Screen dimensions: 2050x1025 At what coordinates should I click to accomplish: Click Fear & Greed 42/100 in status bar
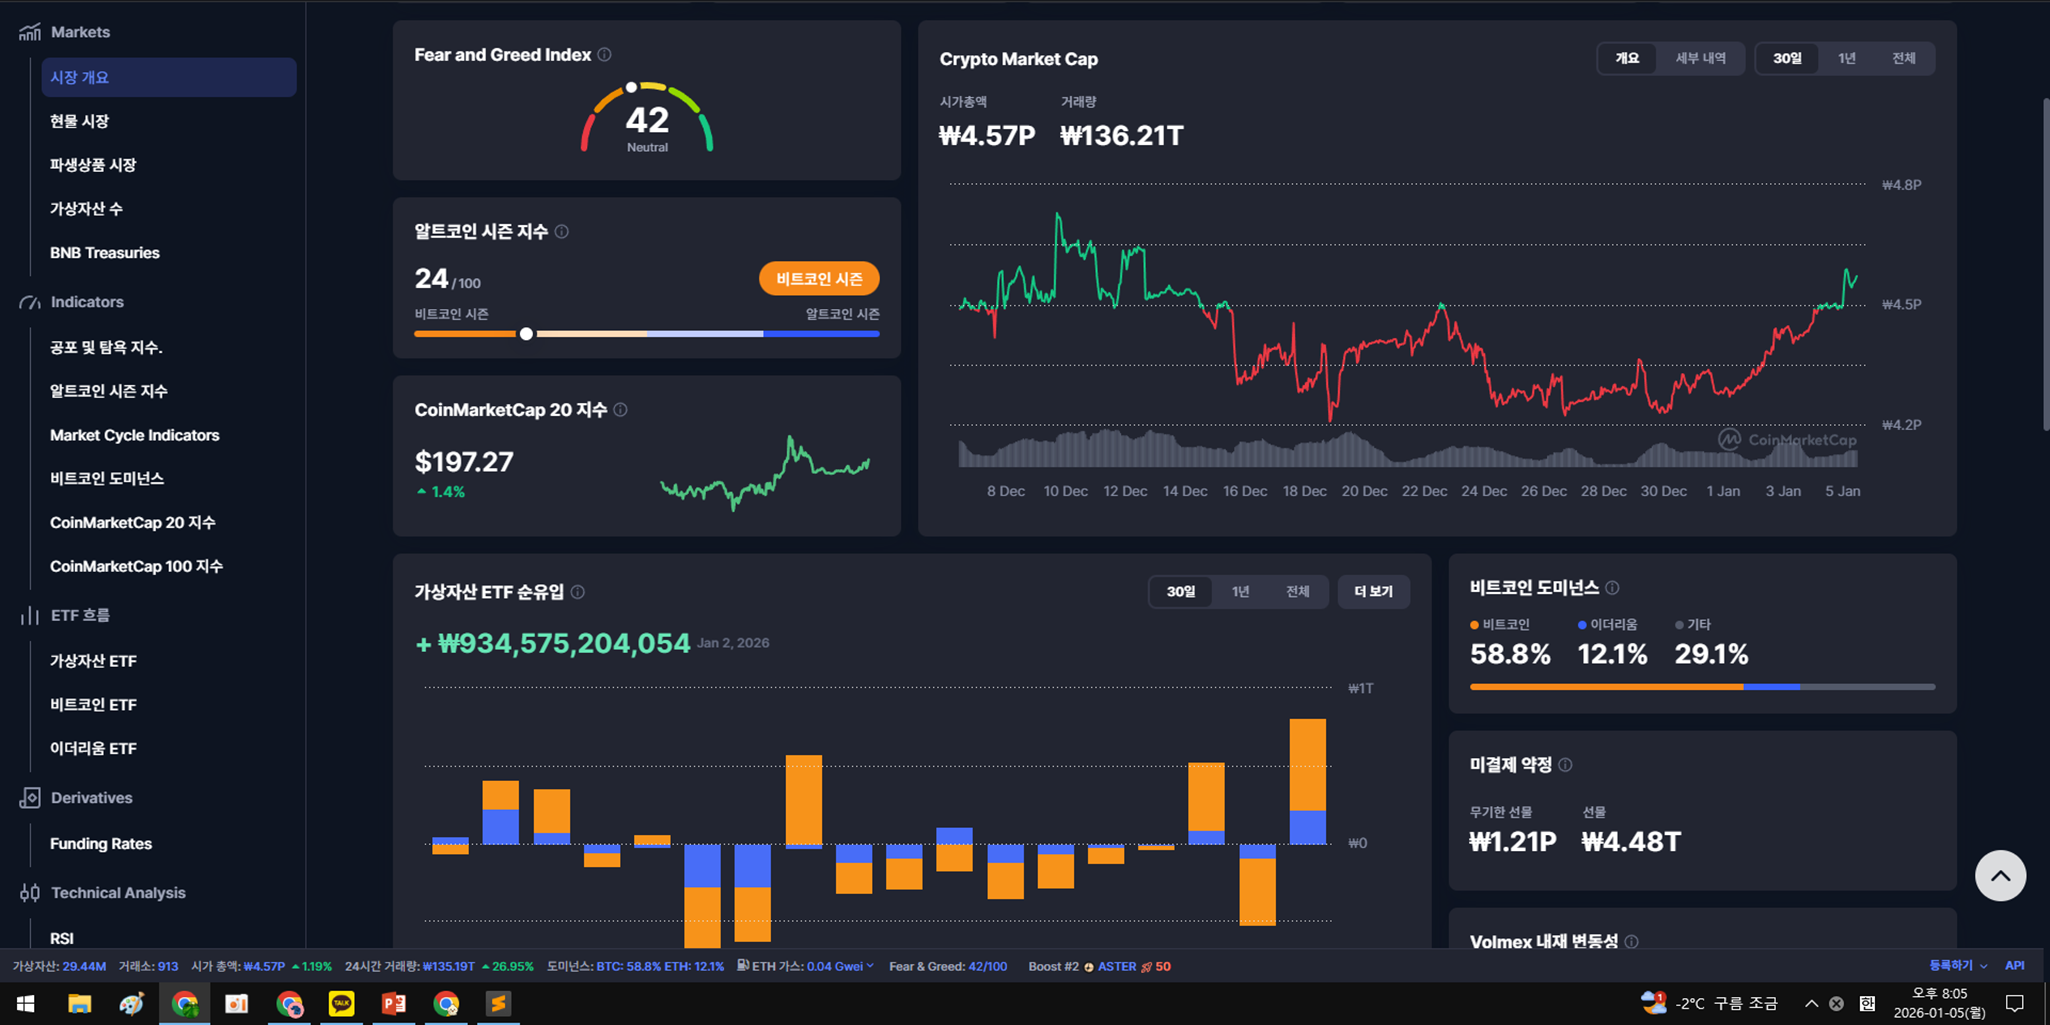tap(948, 967)
